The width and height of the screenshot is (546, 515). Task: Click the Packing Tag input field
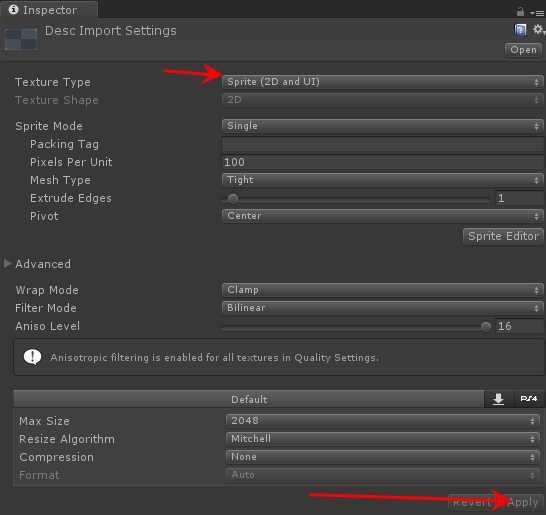382,144
